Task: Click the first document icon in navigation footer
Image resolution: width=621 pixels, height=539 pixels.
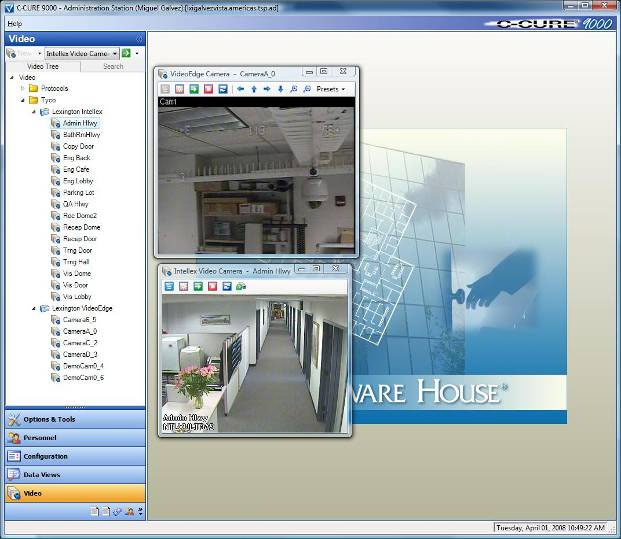Action: [94, 511]
